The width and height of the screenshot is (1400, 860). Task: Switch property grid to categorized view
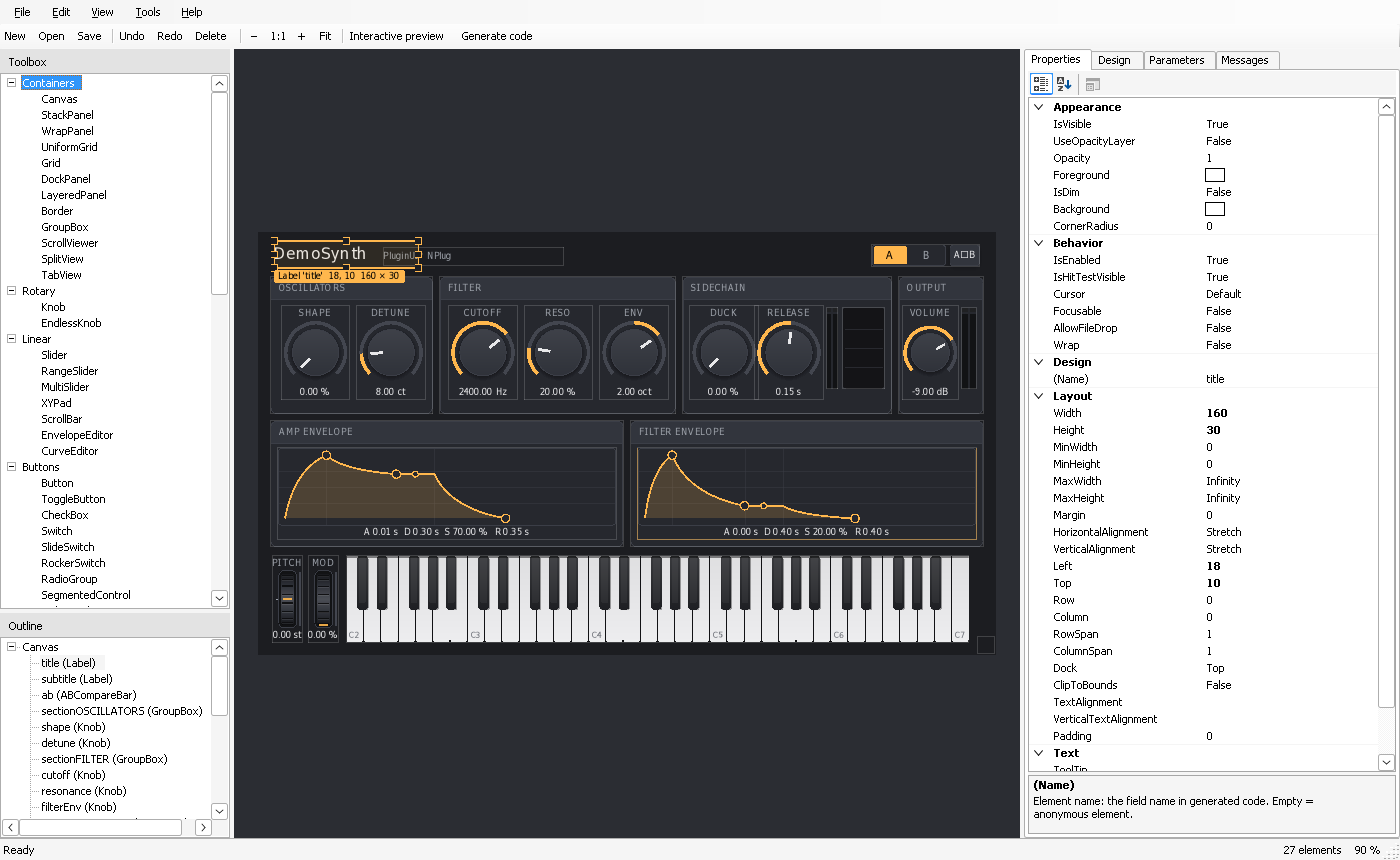[1041, 85]
